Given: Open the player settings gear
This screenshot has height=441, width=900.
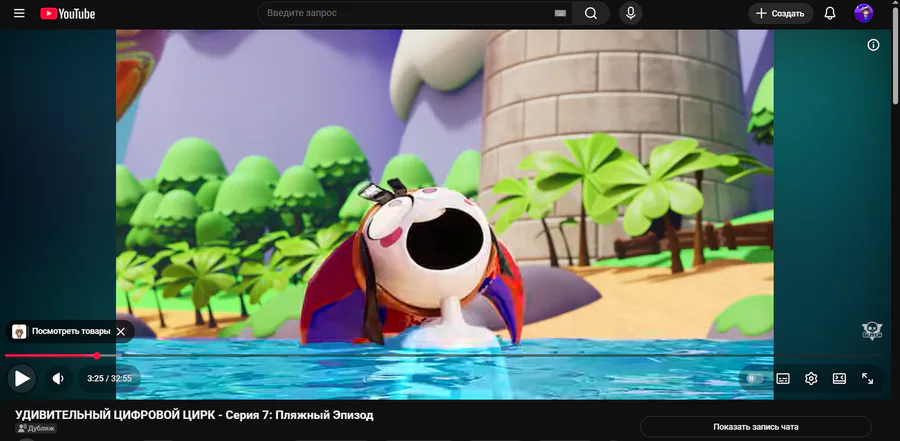Looking at the screenshot, I should 811,378.
